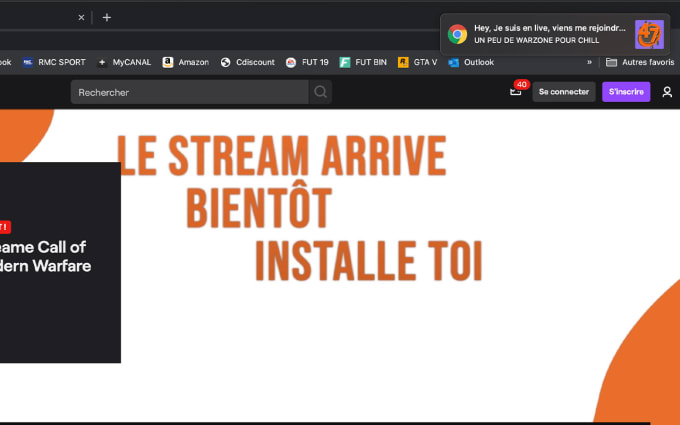Open the Outlook bookmark

click(x=471, y=62)
